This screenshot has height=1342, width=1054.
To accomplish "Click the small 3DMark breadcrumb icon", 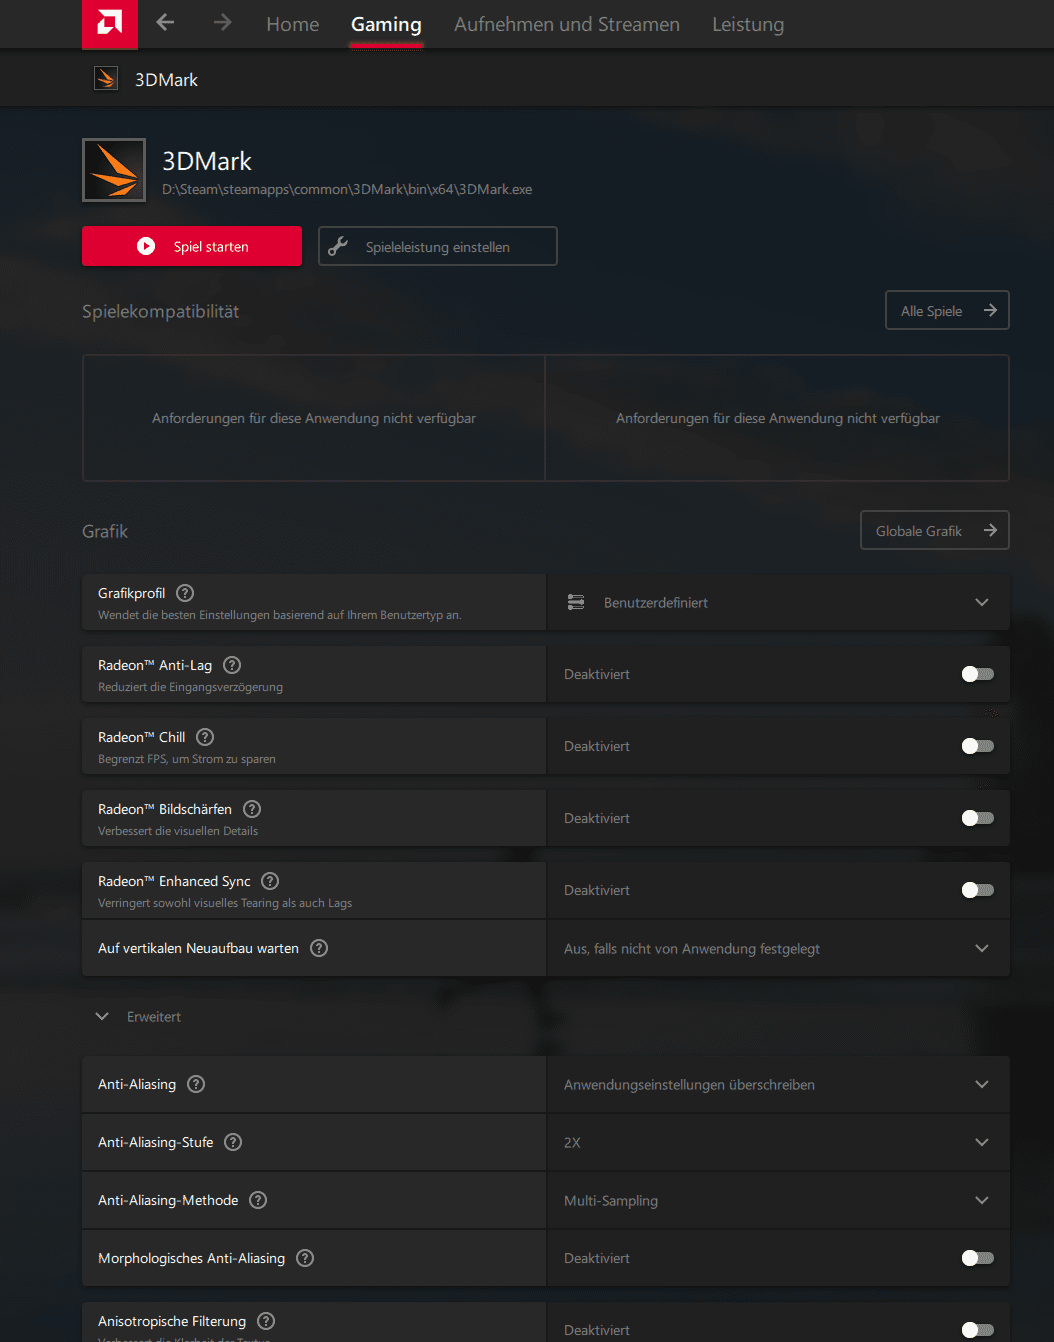I will coord(106,78).
